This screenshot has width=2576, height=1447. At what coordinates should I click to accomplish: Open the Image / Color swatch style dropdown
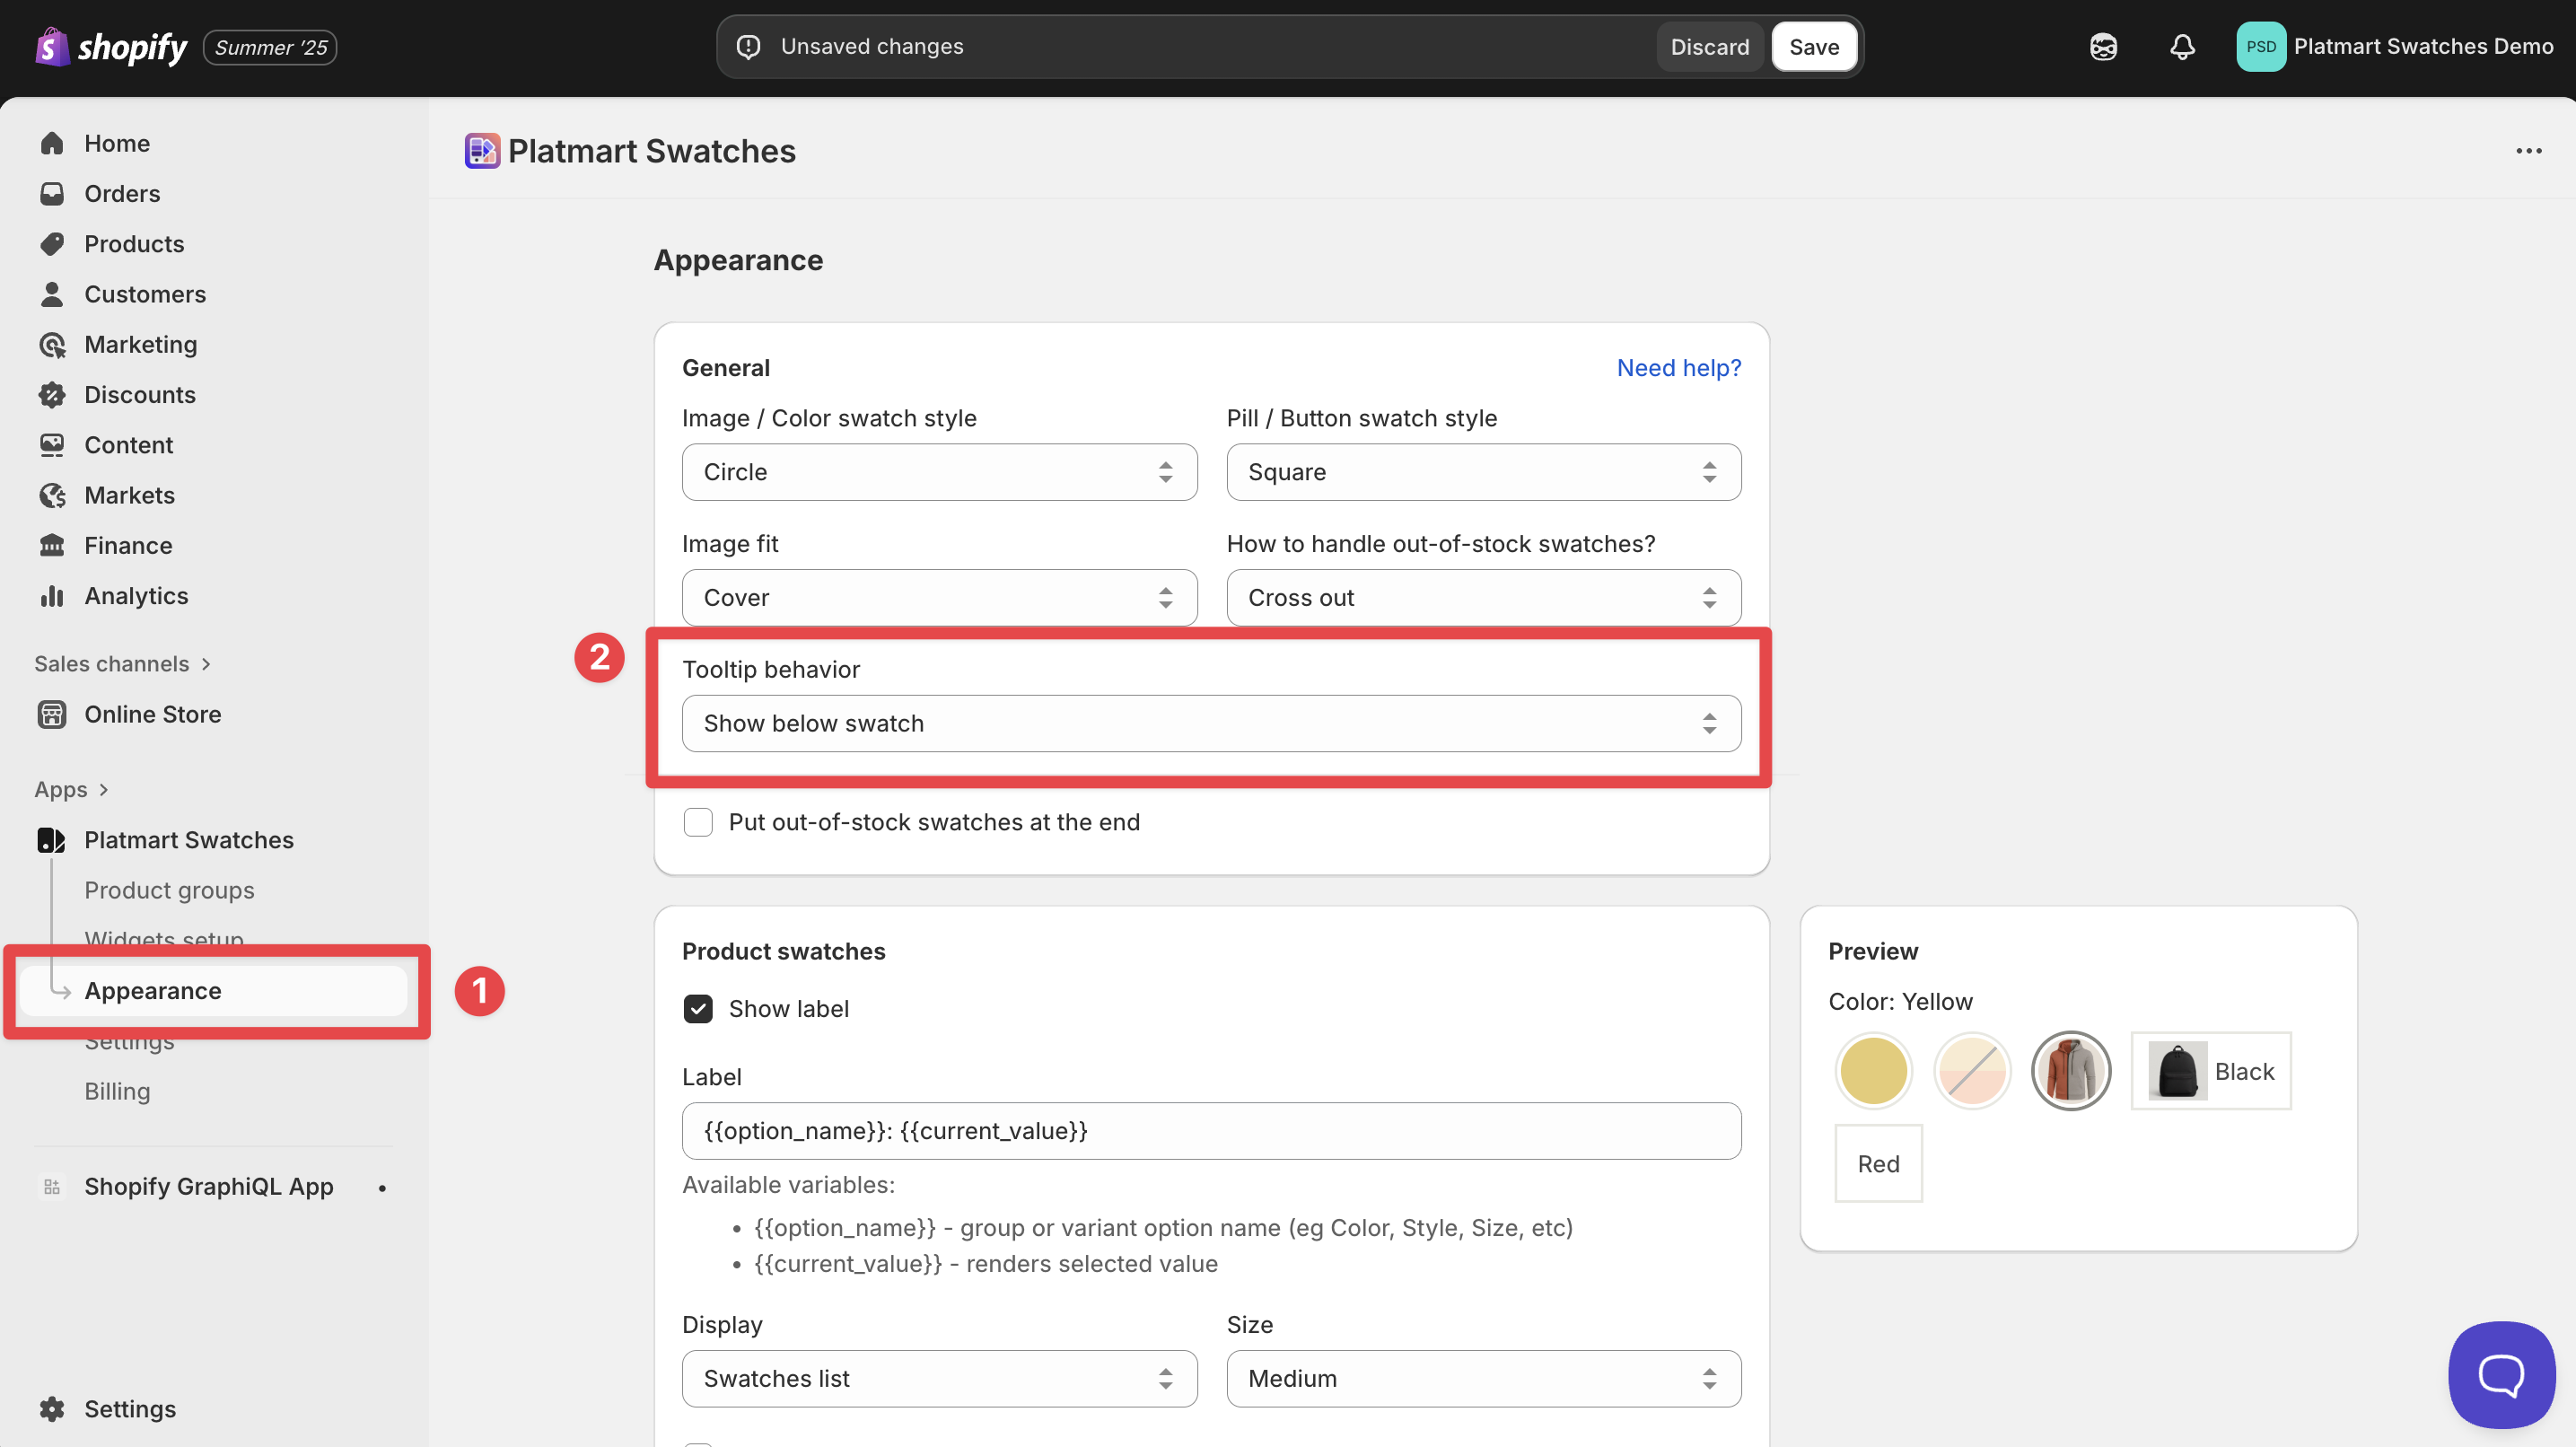(x=939, y=472)
